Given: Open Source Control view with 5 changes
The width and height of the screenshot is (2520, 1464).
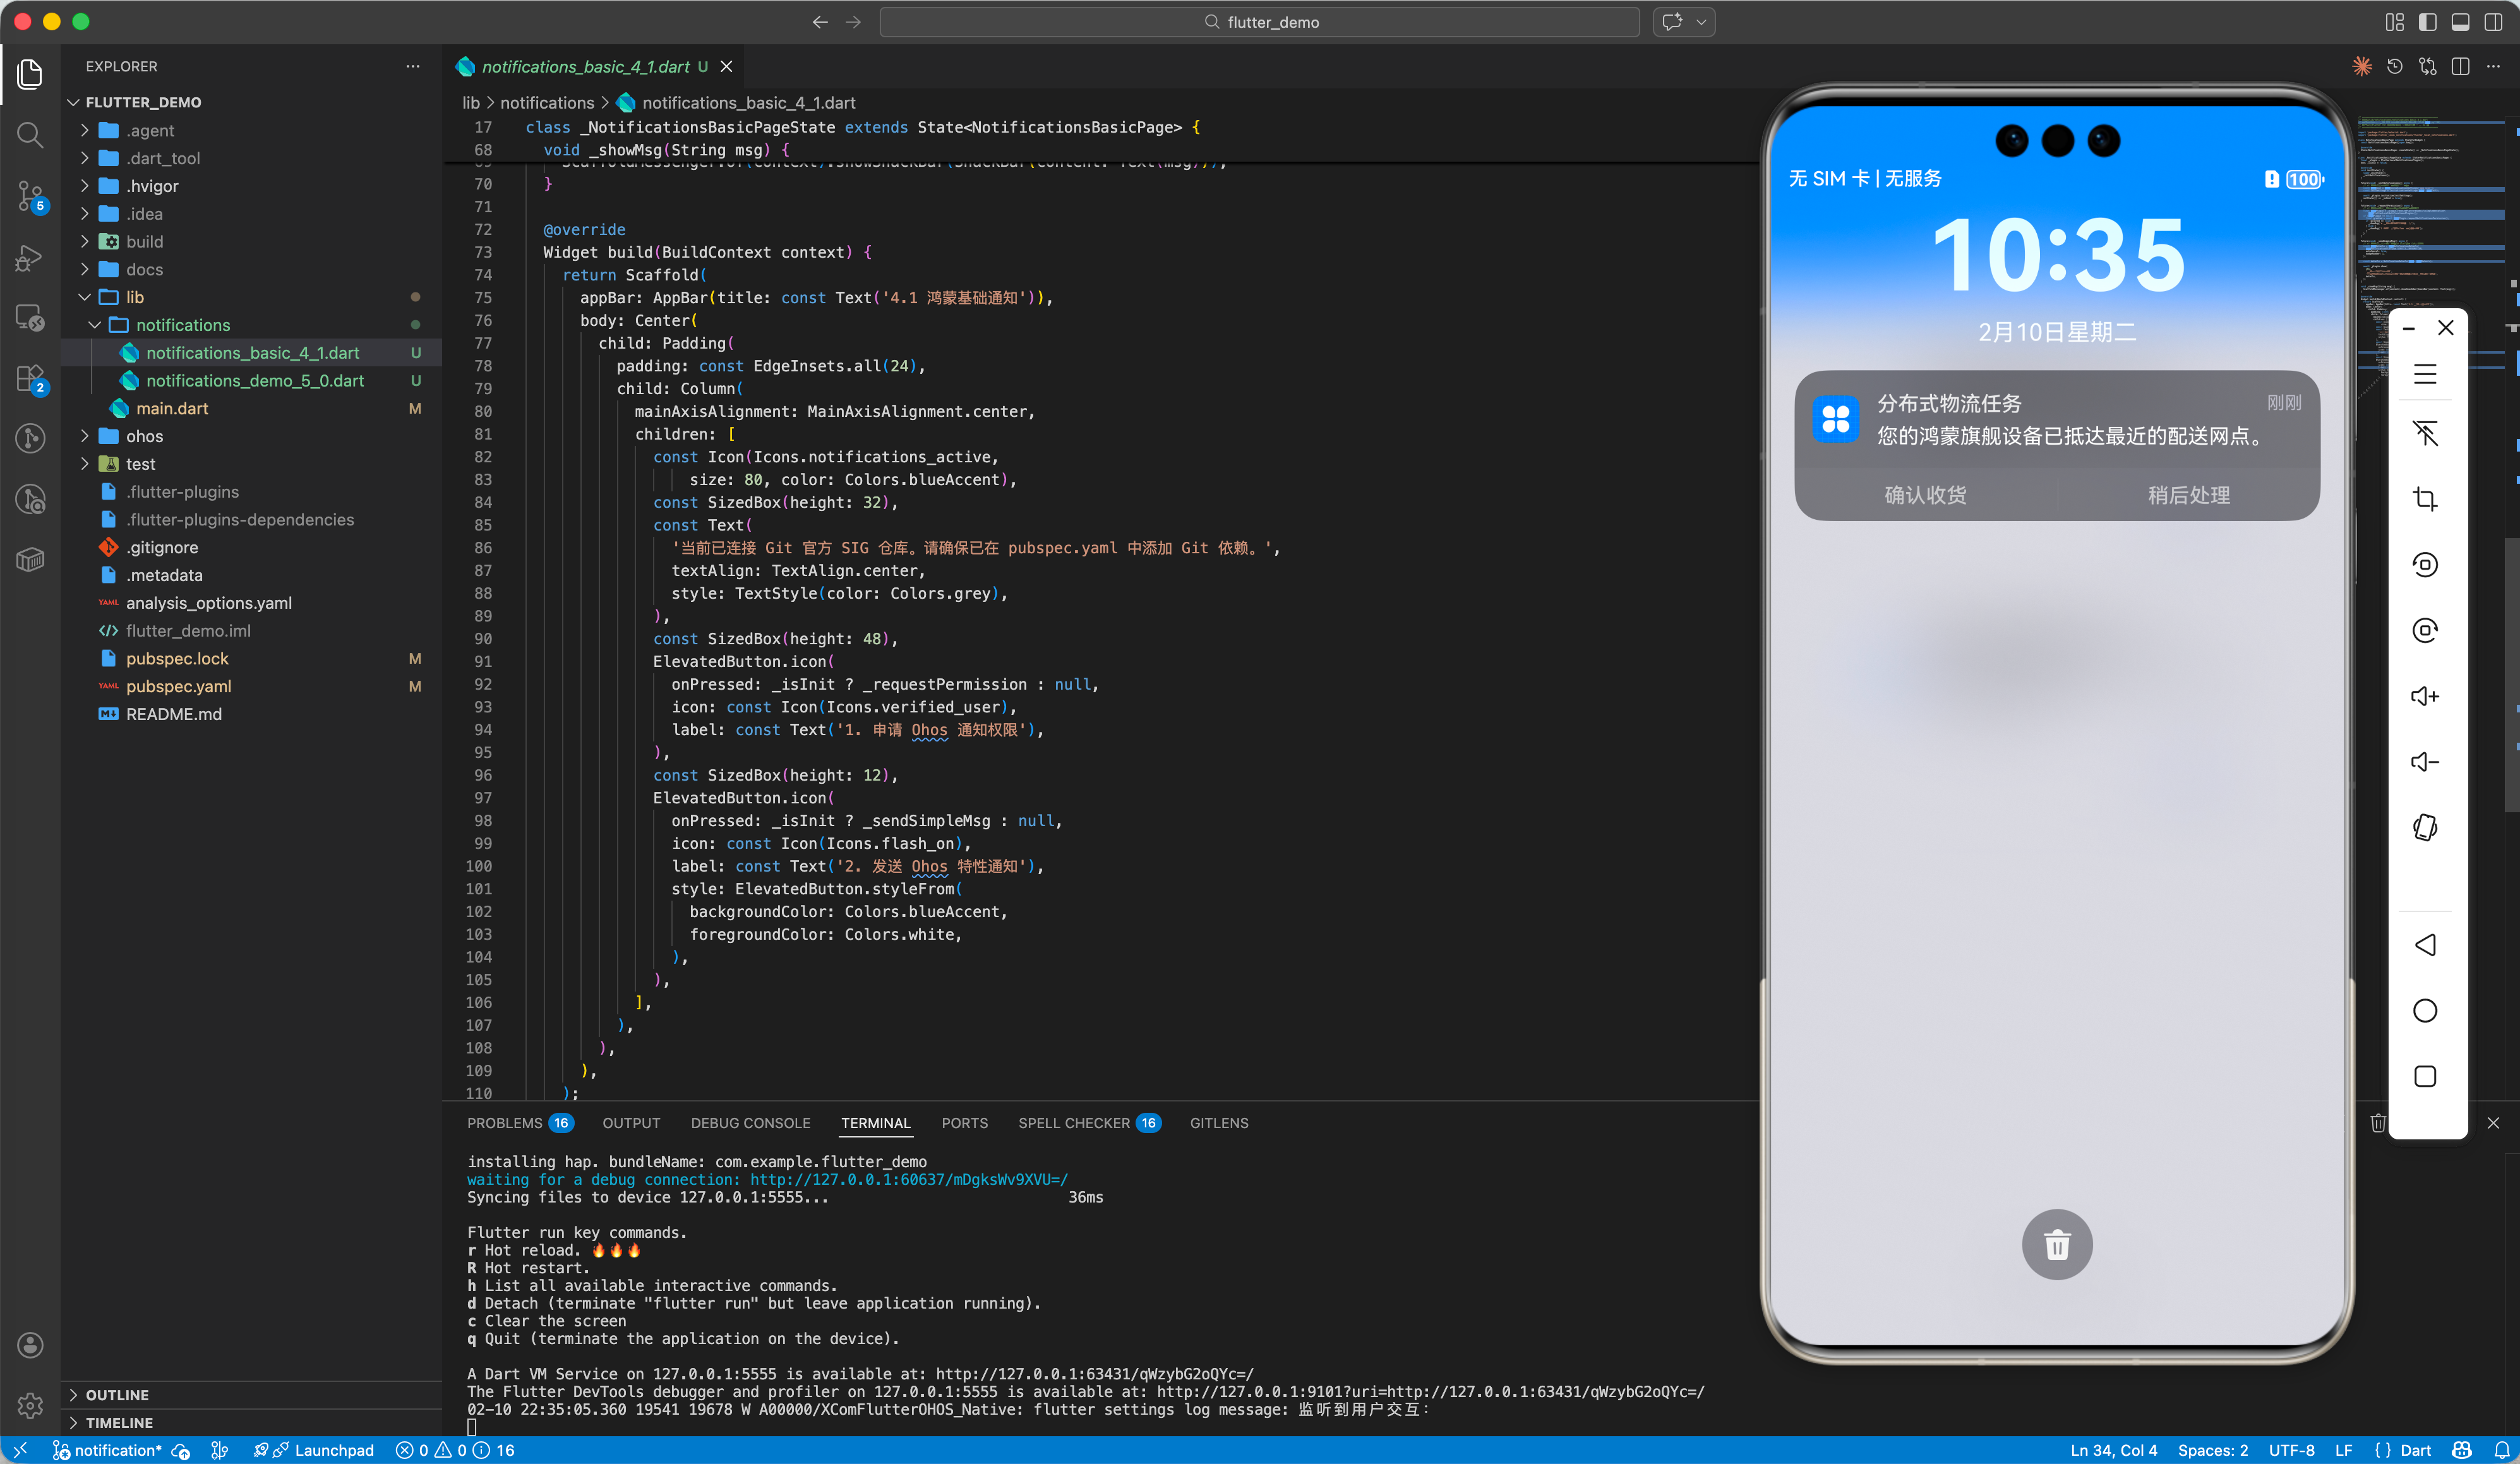Looking at the screenshot, I should tap(30, 196).
